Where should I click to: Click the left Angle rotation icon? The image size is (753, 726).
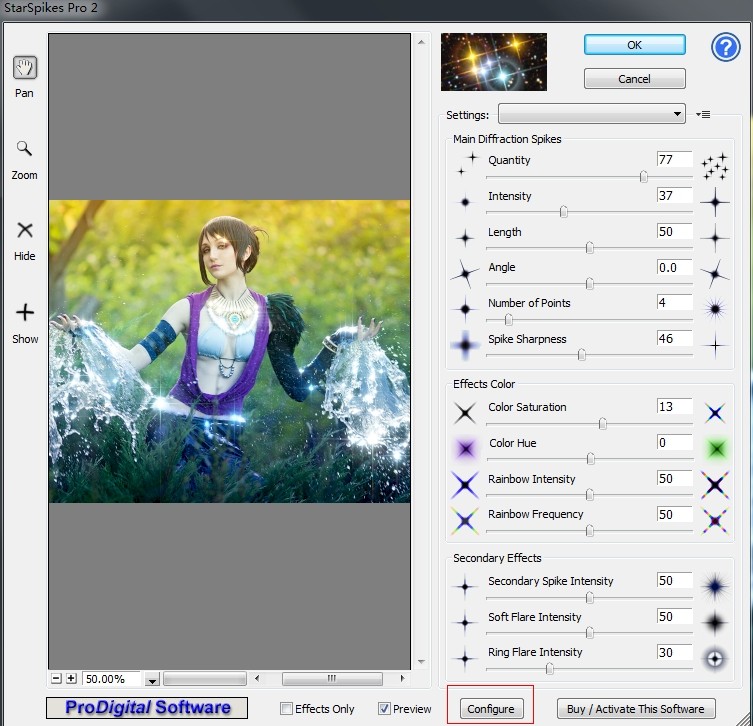tap(465, 274)
